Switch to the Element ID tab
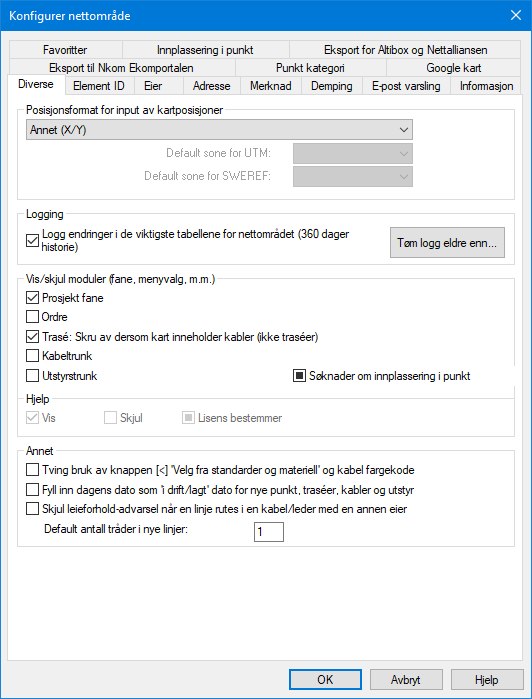The image size is (532, 699). click(99, 86)
